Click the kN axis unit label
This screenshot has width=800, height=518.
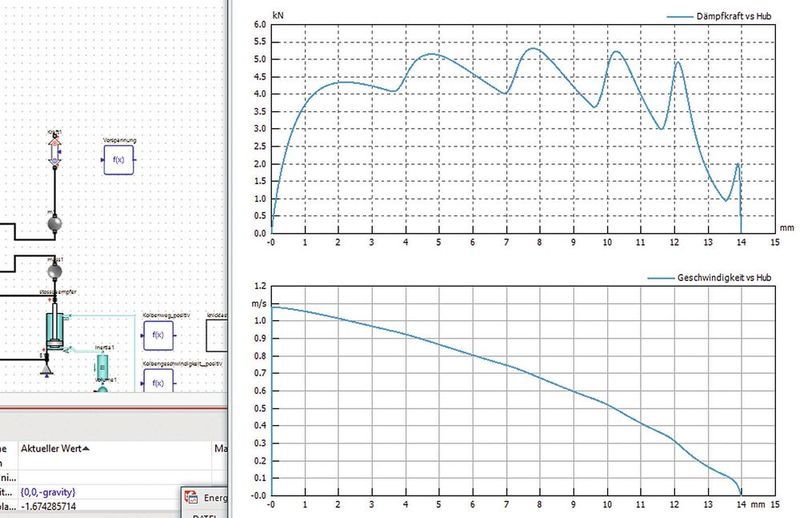(x=278, y=15)
